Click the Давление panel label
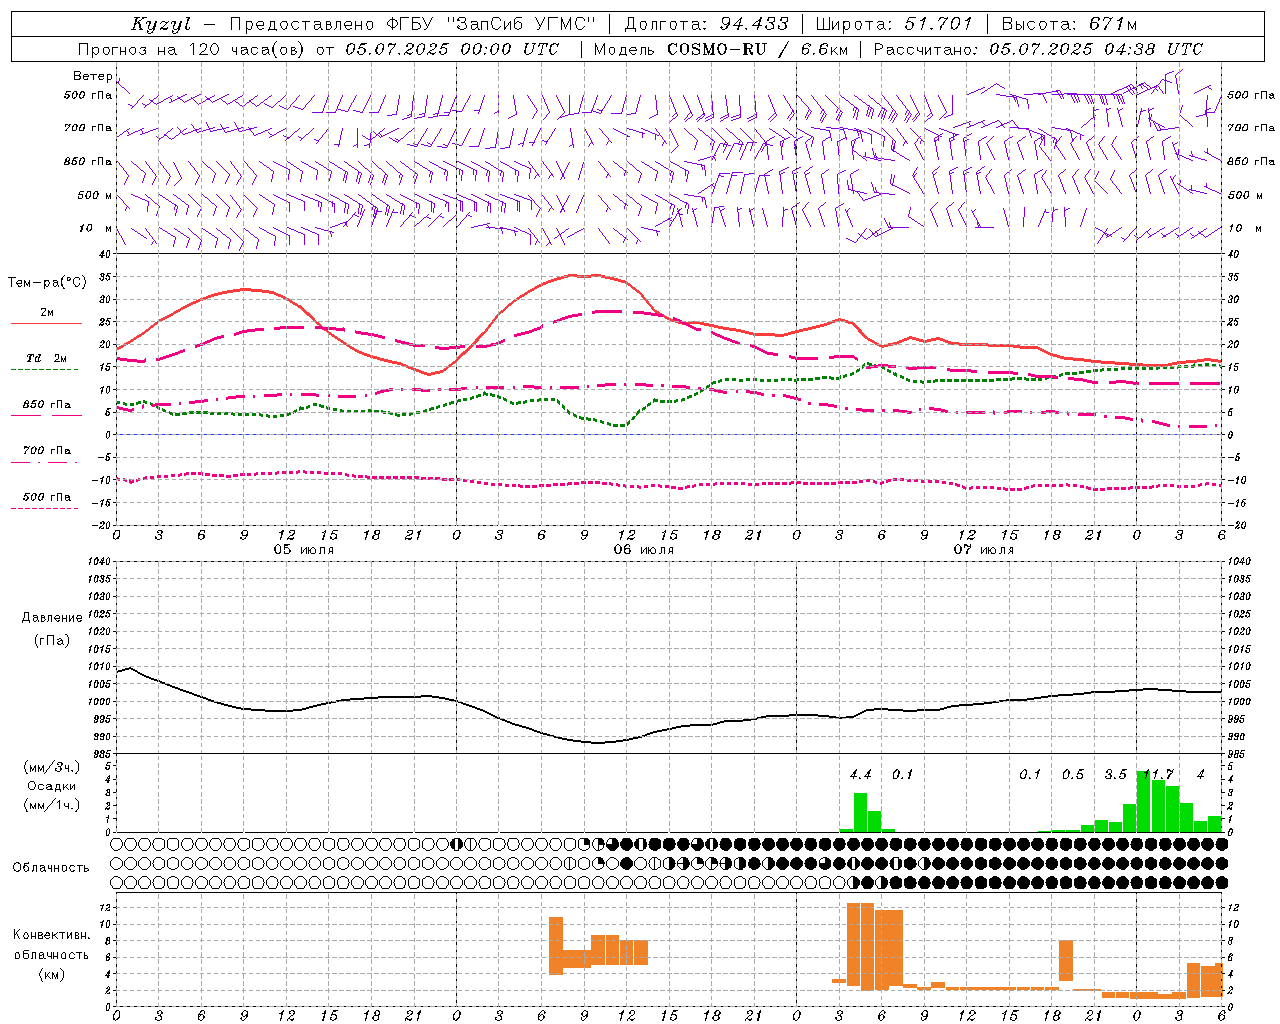The width and height of the screenshot is (1280, 1024). point(52,618)
